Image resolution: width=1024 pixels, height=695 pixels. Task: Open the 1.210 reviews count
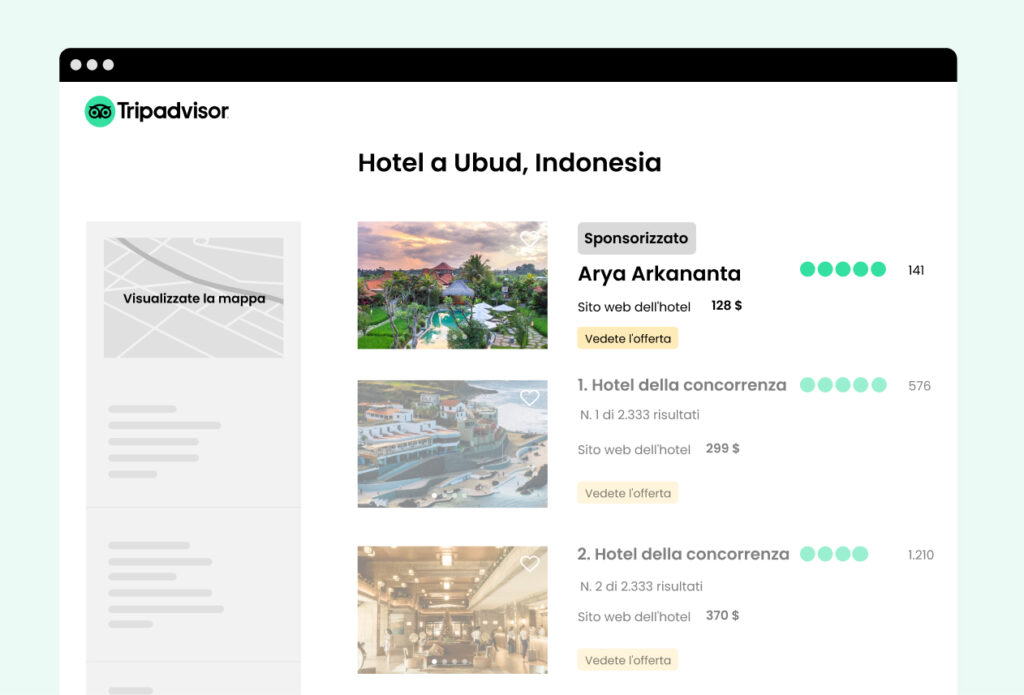point(921,555)
